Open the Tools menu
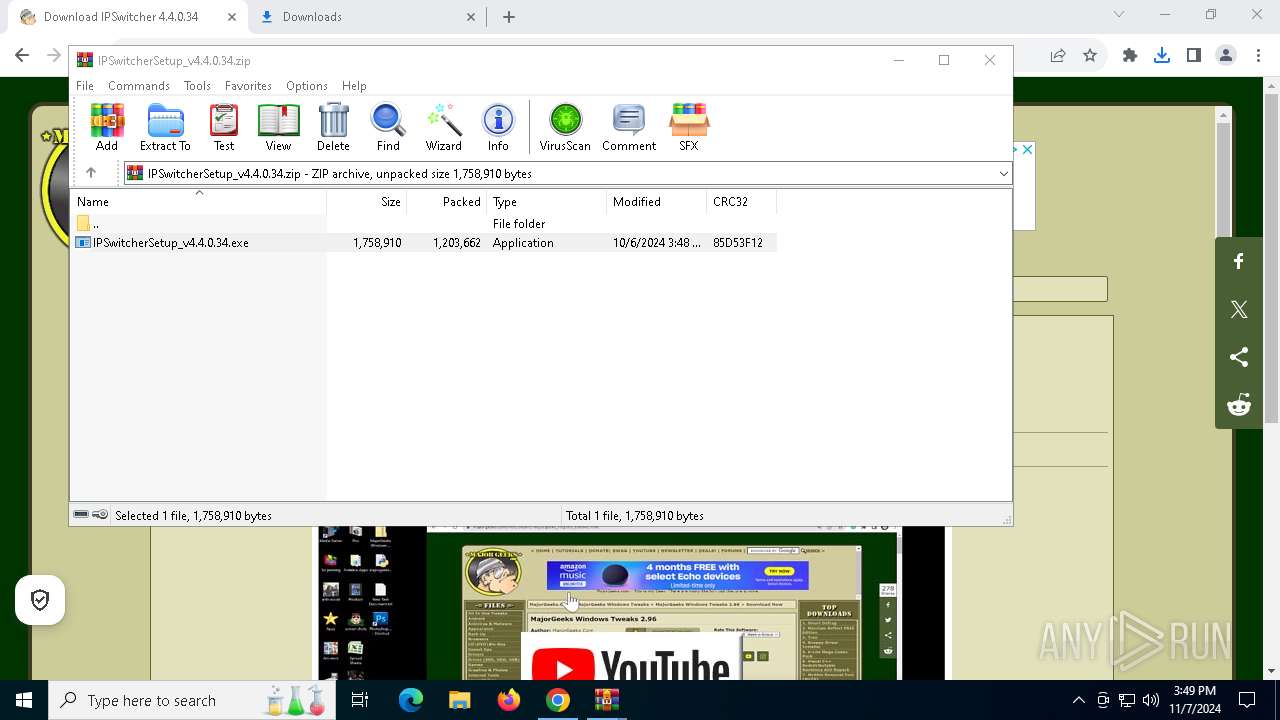 coord(197,86)
